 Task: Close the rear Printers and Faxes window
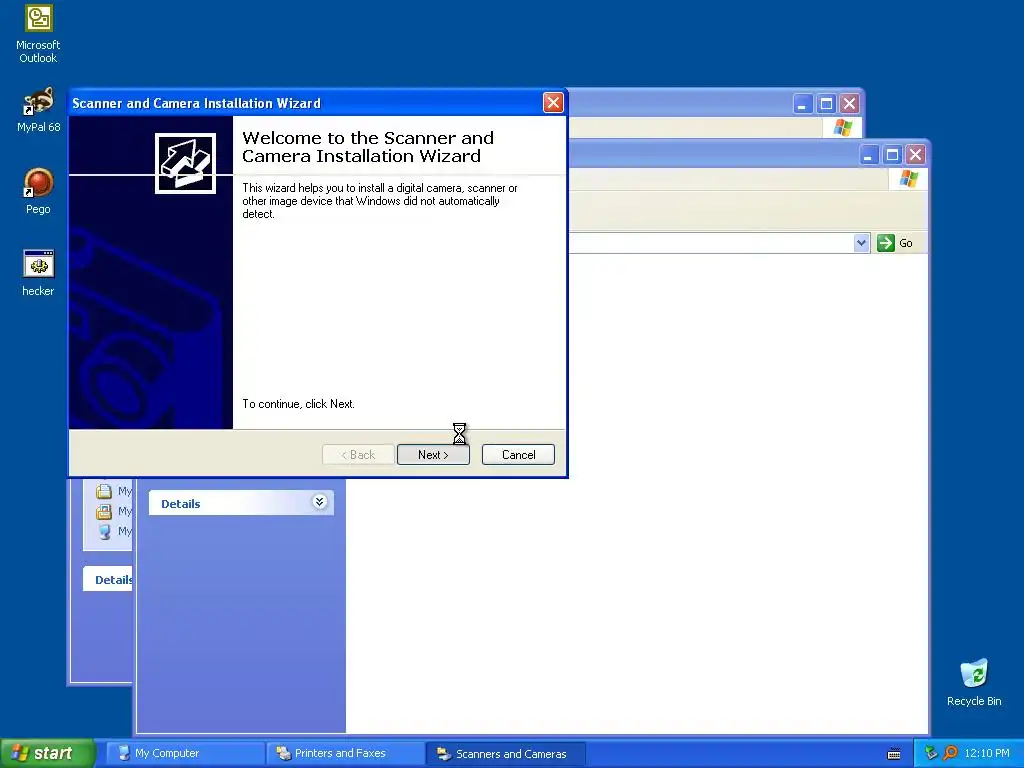point(849,103)
